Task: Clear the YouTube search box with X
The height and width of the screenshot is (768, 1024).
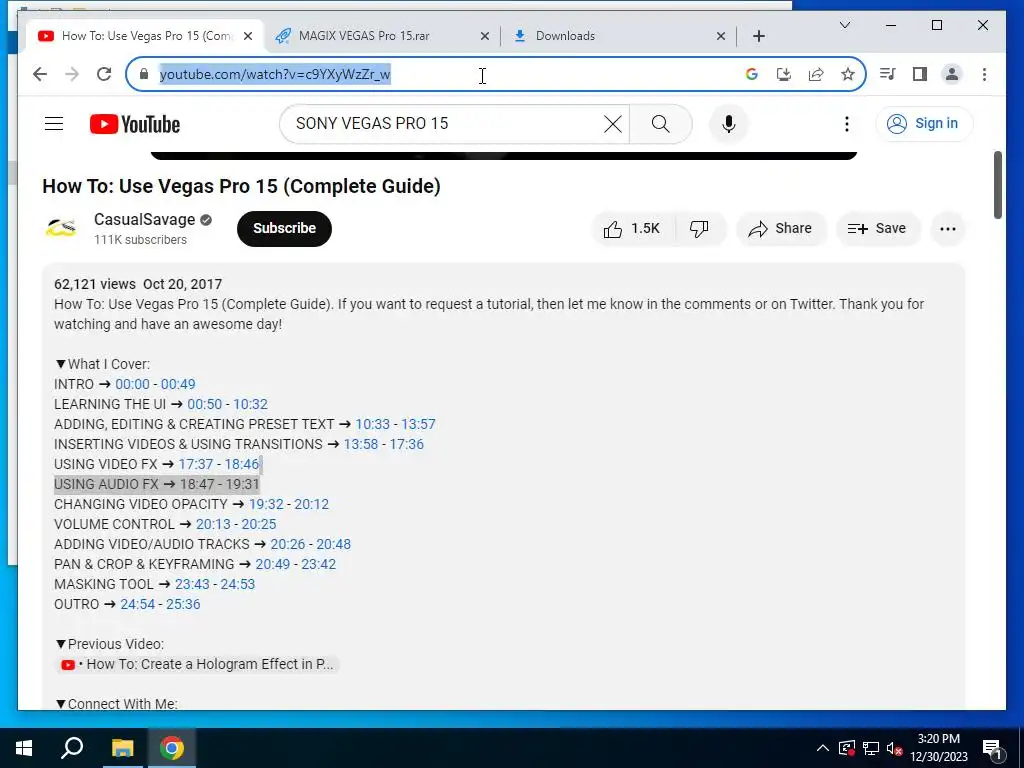Action: coord(613,123)
